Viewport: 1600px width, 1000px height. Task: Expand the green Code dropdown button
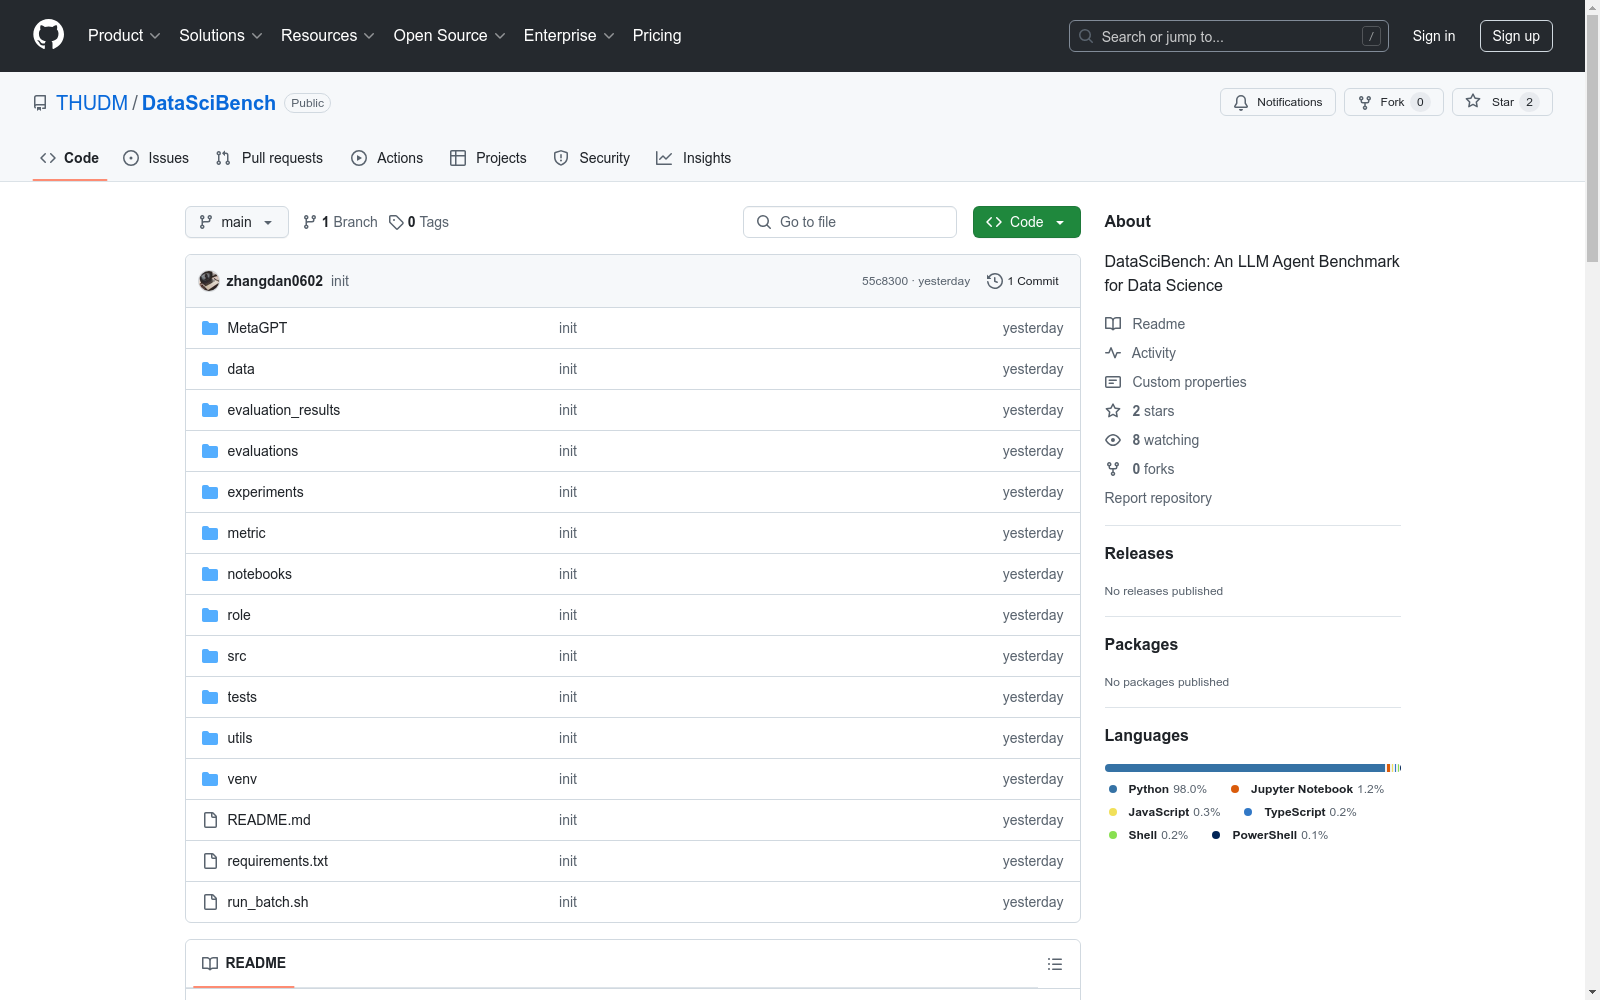1027,222
